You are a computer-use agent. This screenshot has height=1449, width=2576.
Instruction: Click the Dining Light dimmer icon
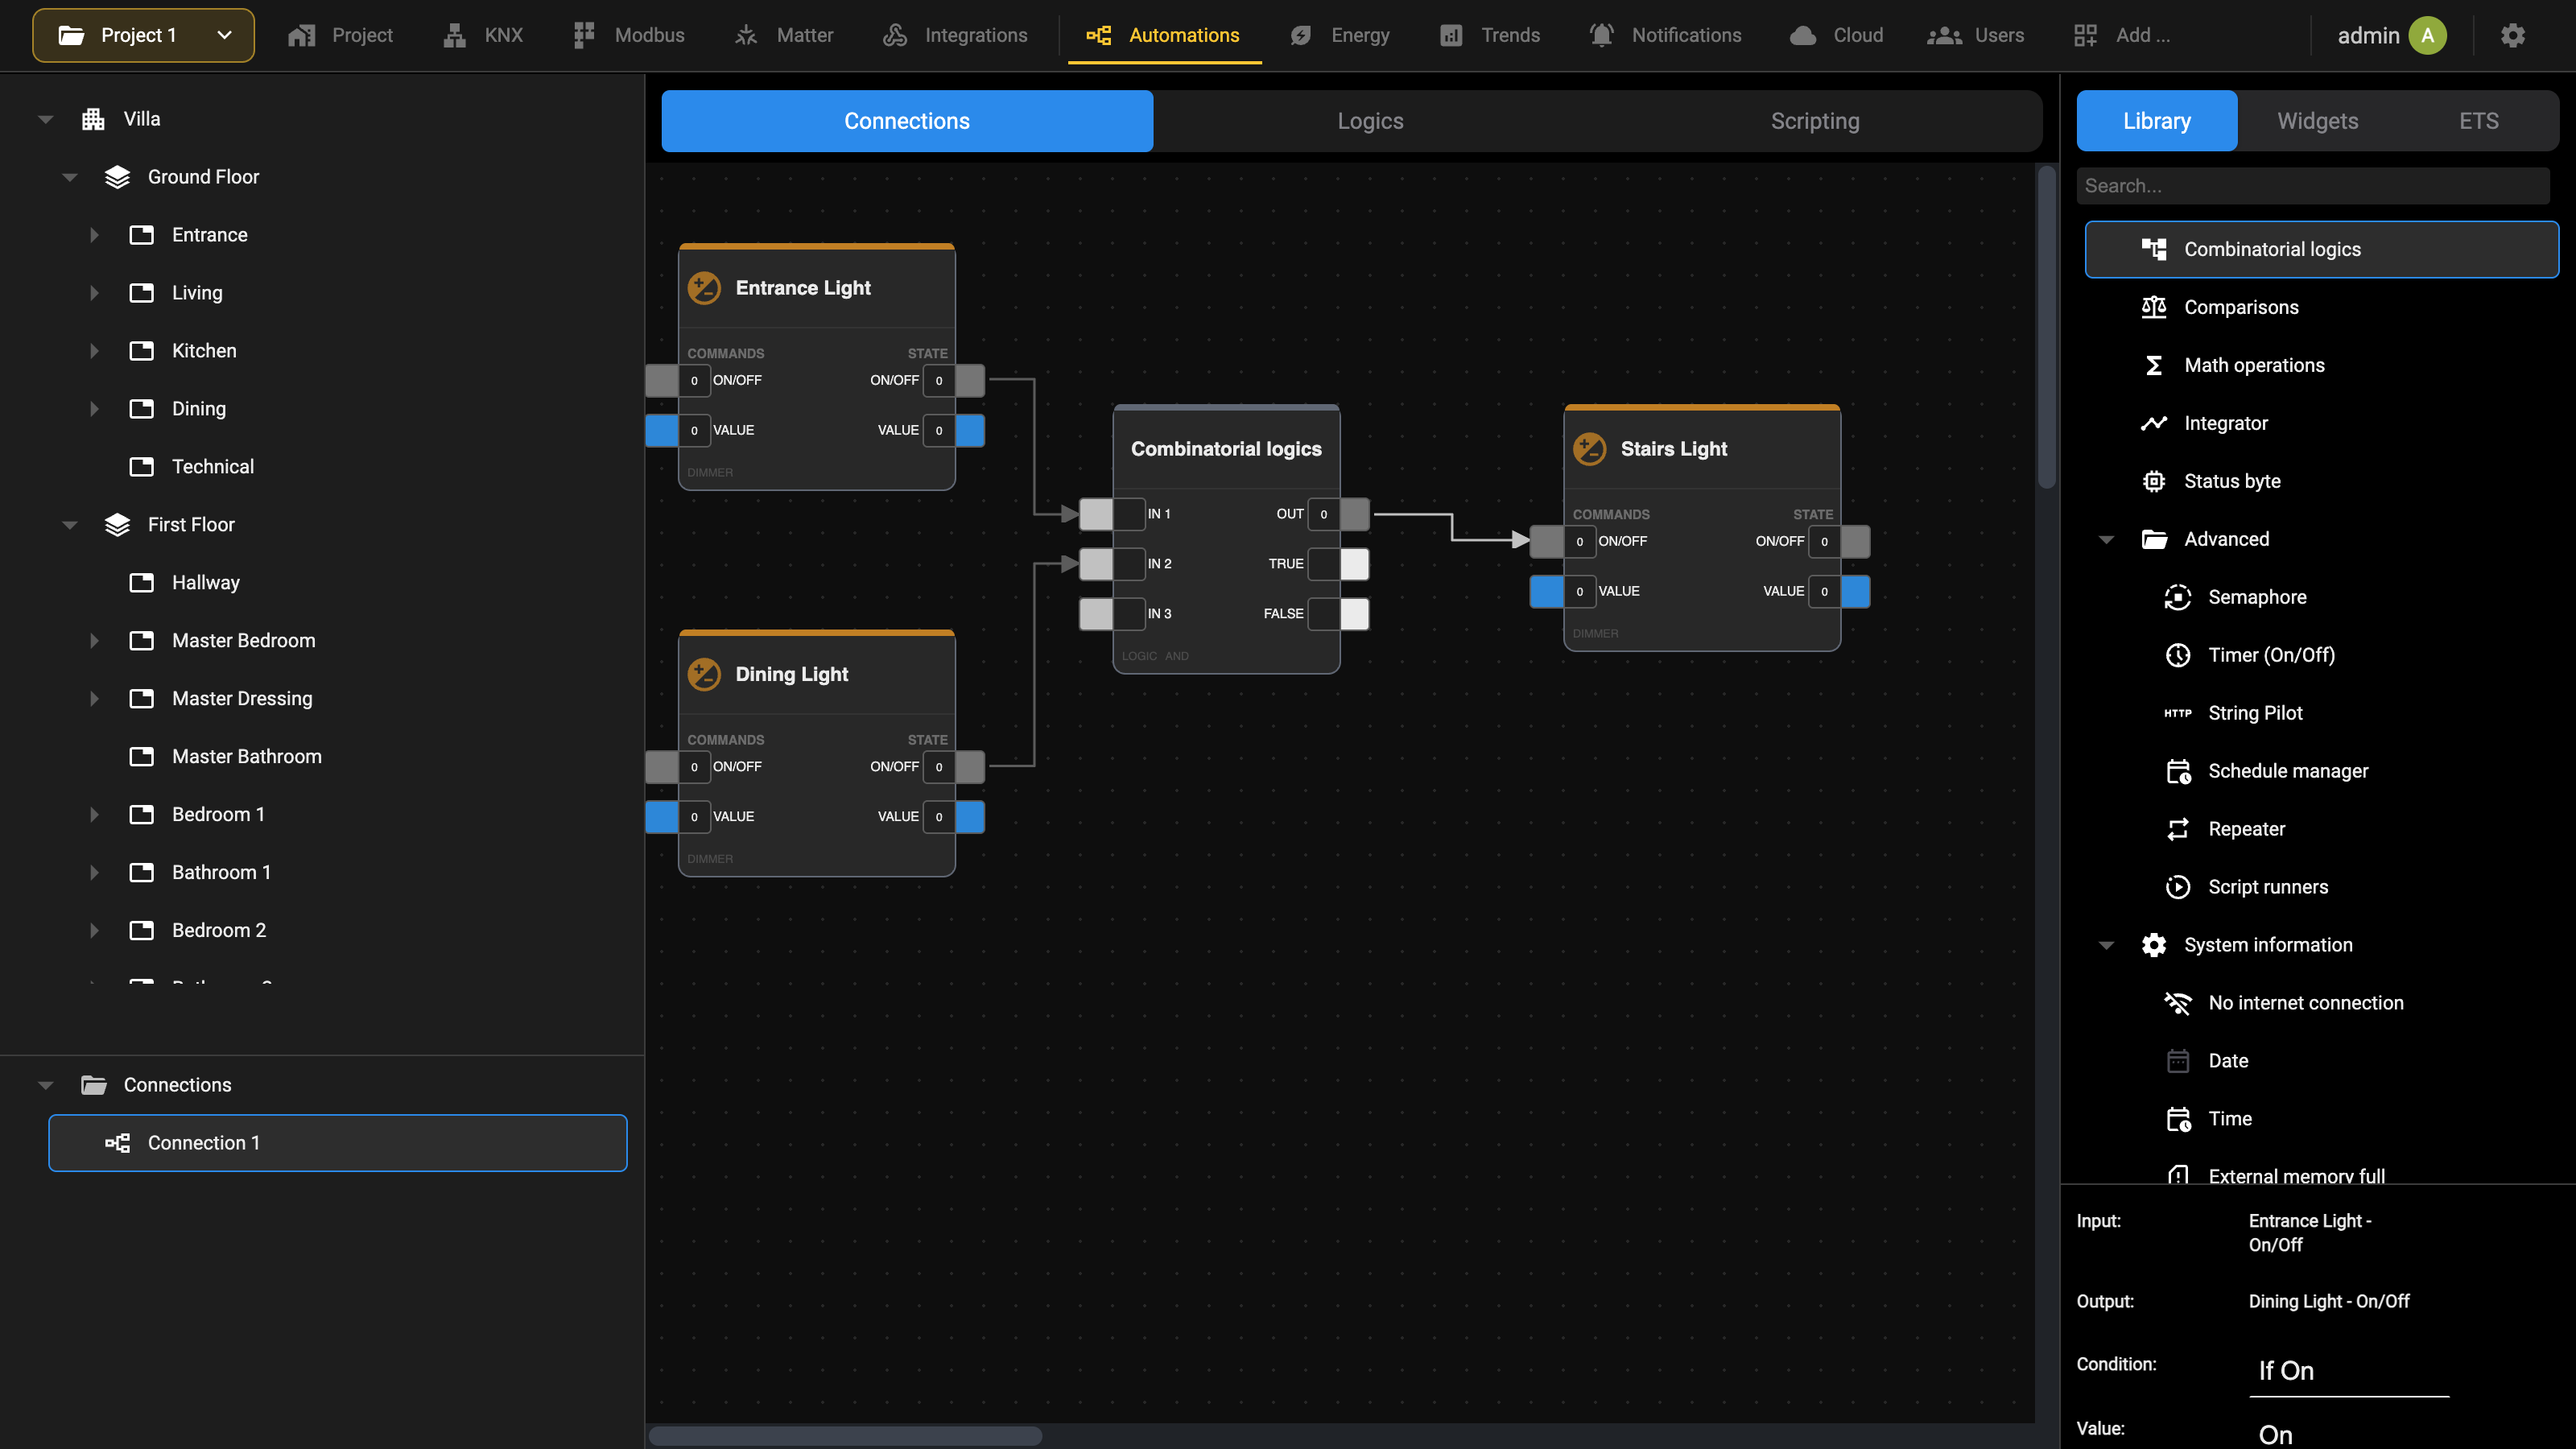pyautogui.click(x=704, y=674)
